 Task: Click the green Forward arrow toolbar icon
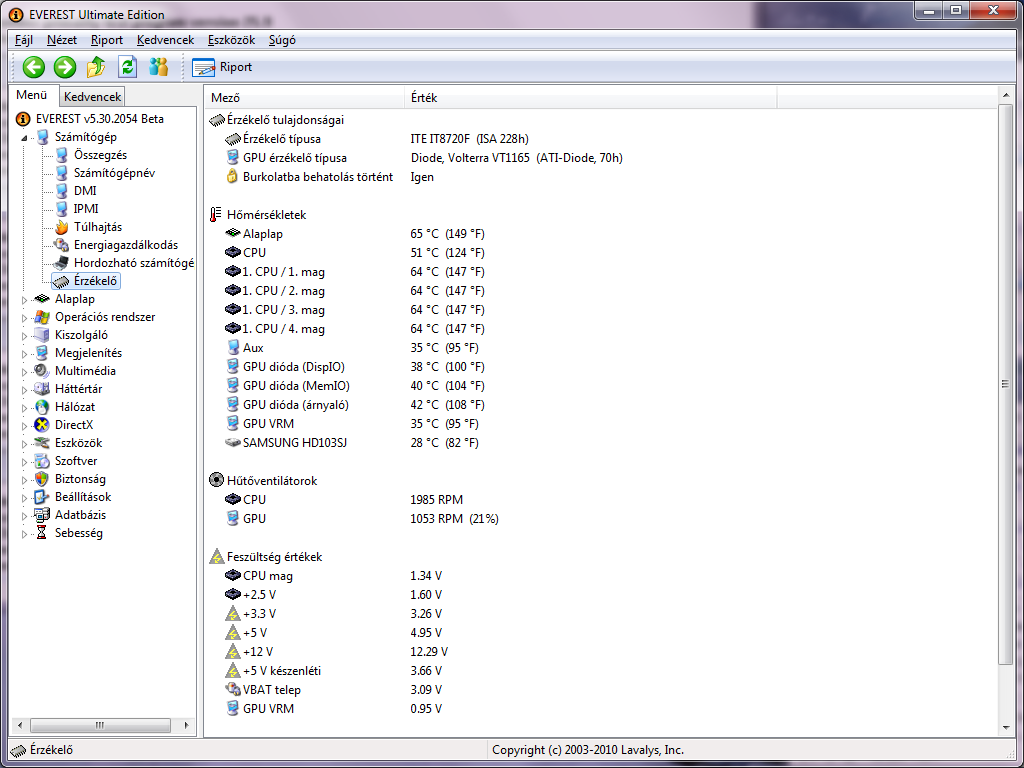(65, 67)
